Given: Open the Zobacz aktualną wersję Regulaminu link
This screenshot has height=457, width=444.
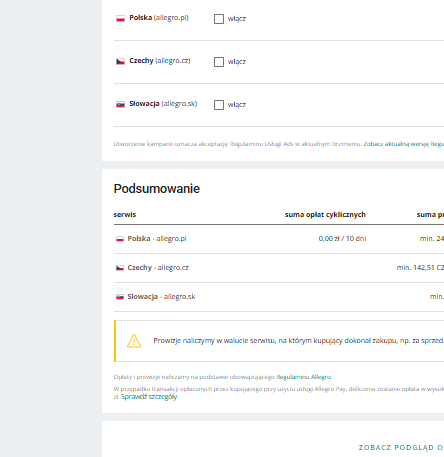Looking at the screenshot, I should (x=404, y=144).
